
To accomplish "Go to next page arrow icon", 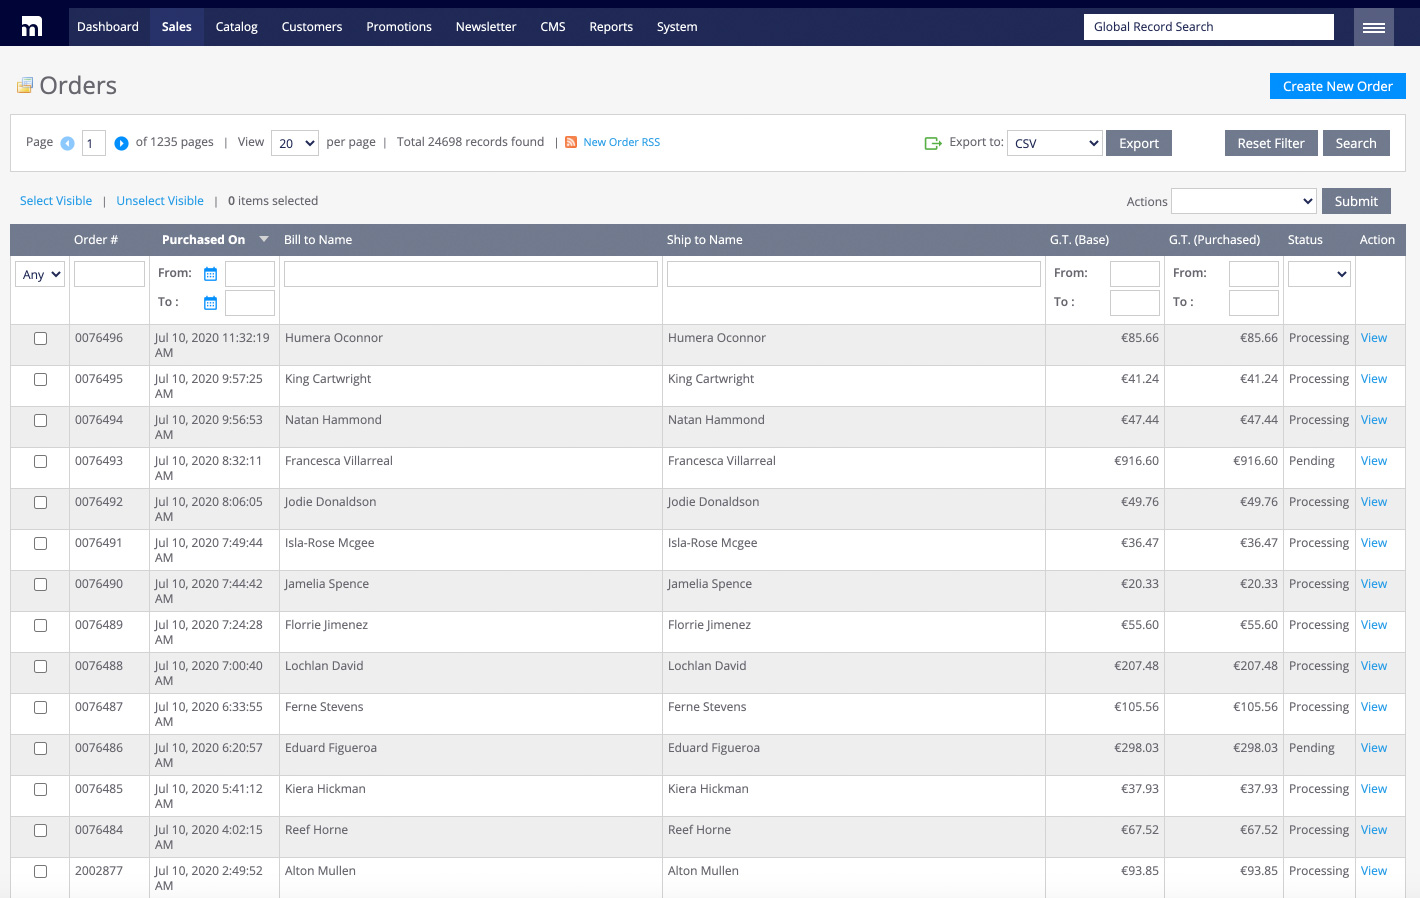I will 121,143.
